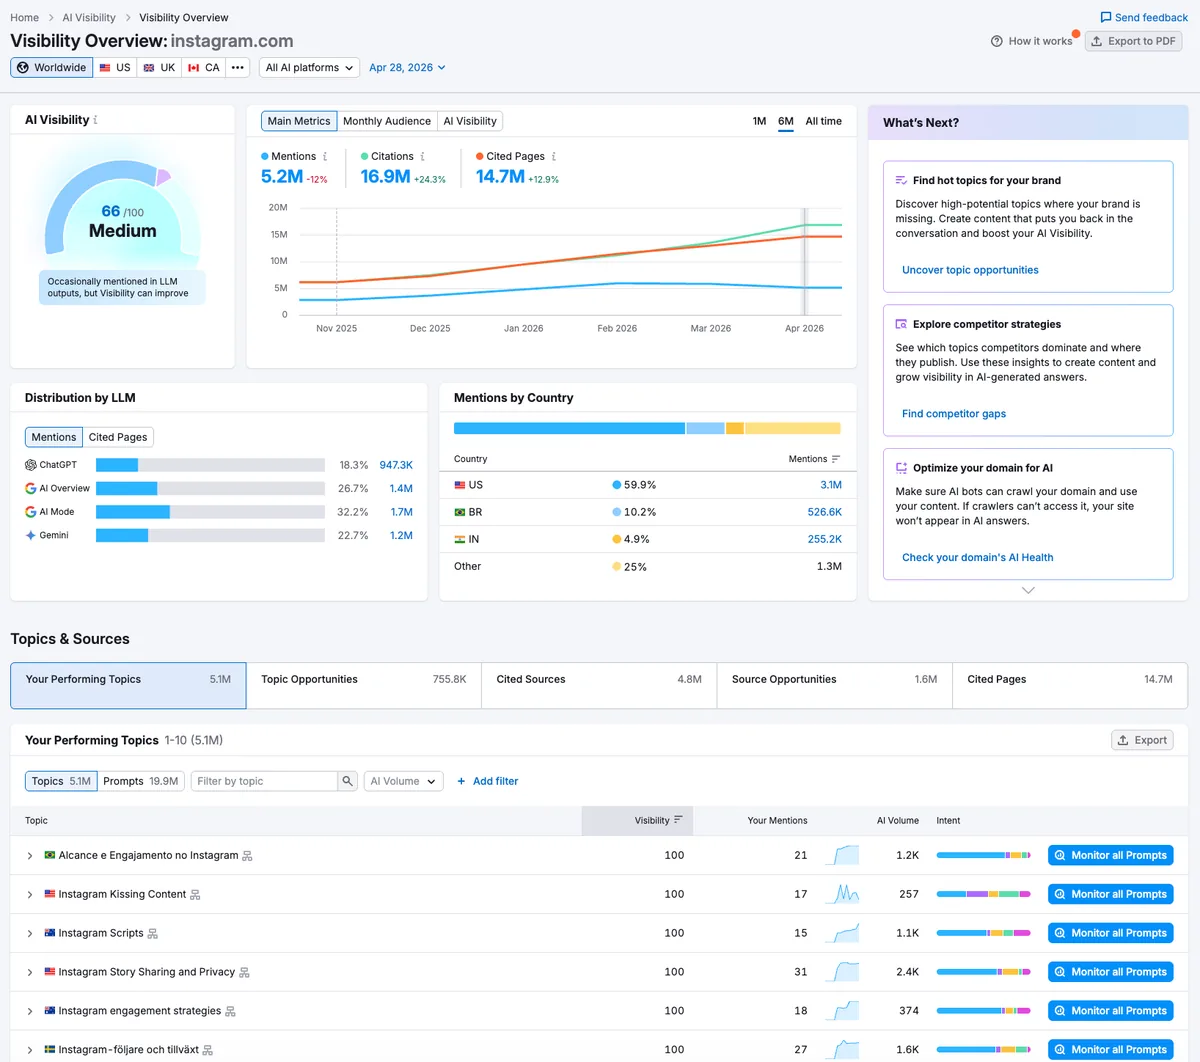Click the Add filter button
1200x1062 pixels.
[487, 781]
